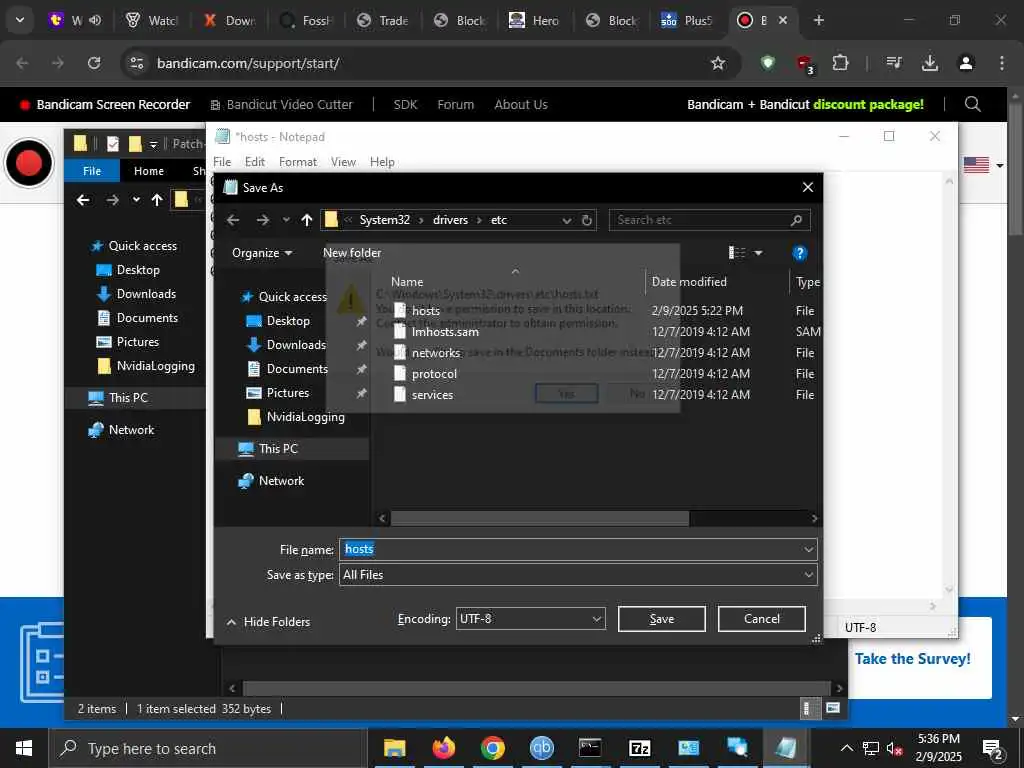
Task: Reload the Bandicam page in Chrome
Action: (94, 63)
